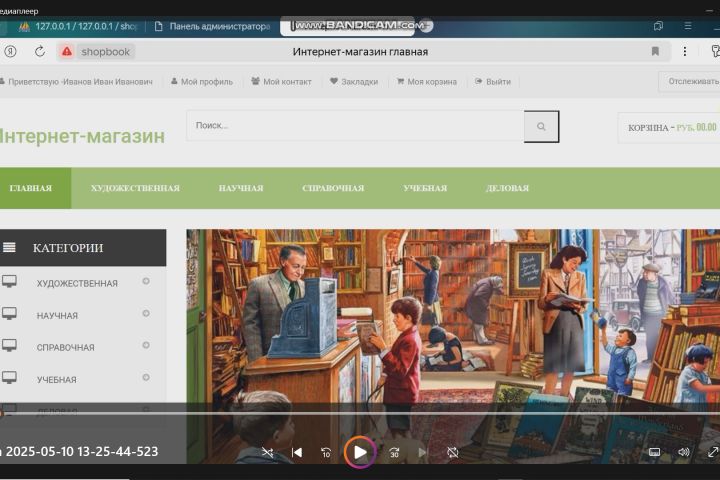The image size is (720, 480).
Task: Select Справочная in categories list
Action: coord(66,348)
